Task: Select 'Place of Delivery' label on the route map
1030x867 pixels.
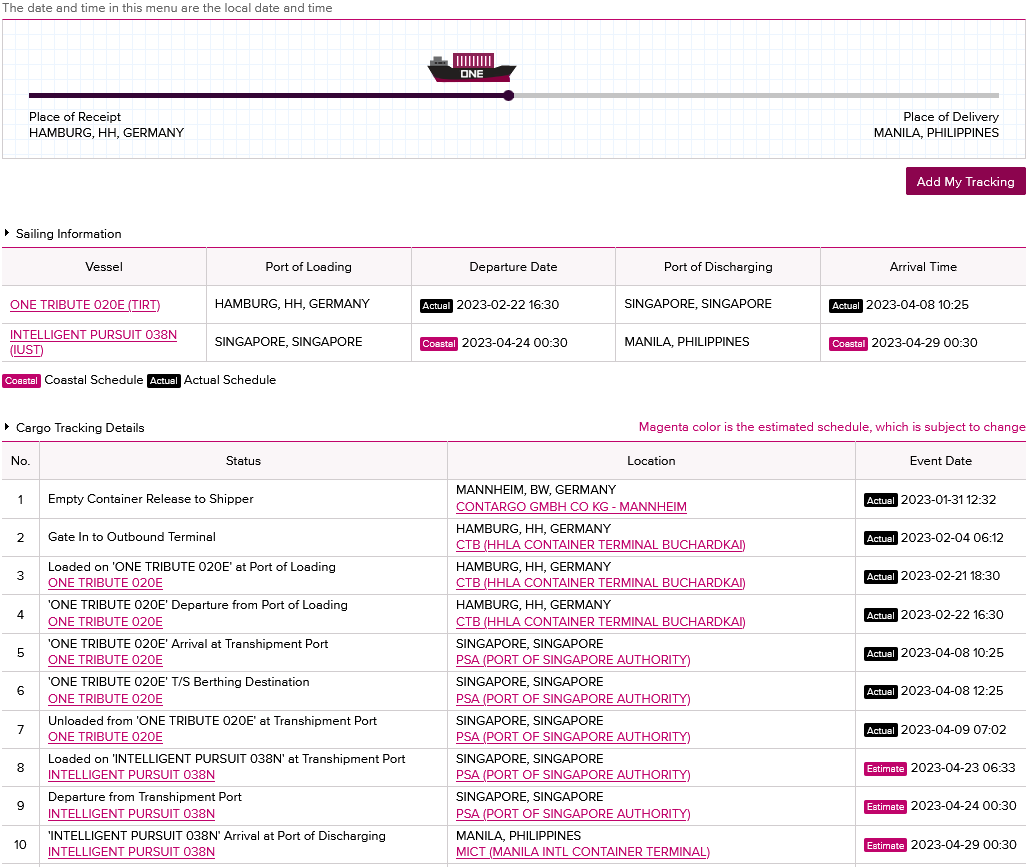Action: coord(951,117)
